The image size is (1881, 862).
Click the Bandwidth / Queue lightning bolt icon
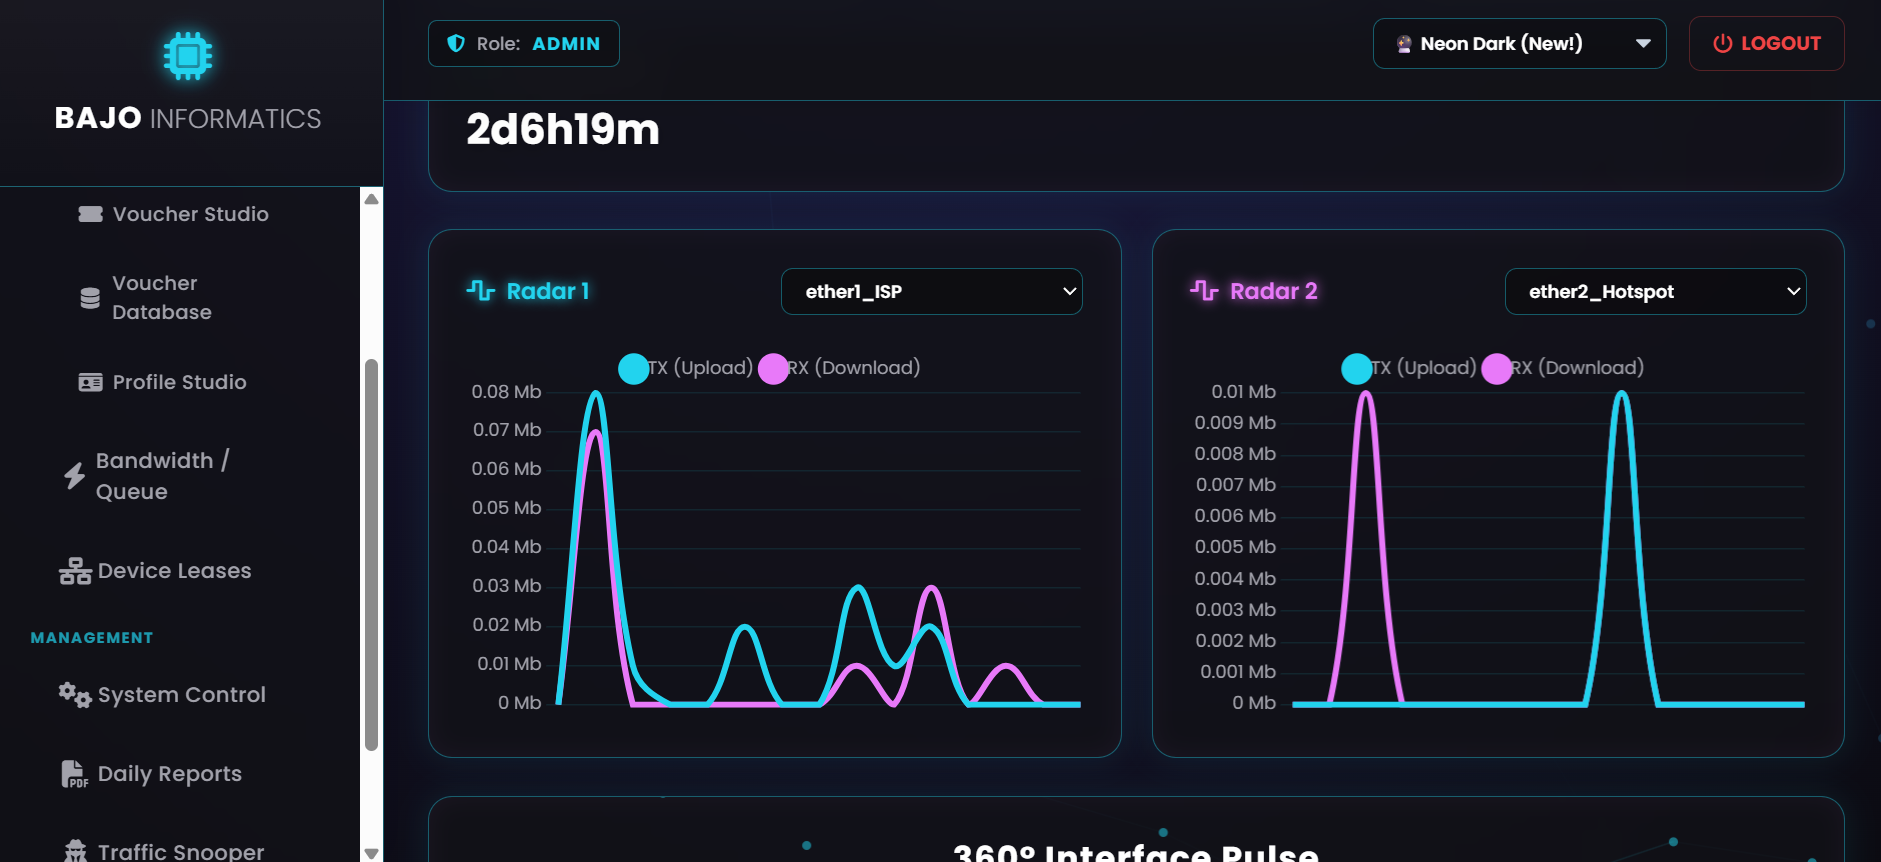[75, 476]
